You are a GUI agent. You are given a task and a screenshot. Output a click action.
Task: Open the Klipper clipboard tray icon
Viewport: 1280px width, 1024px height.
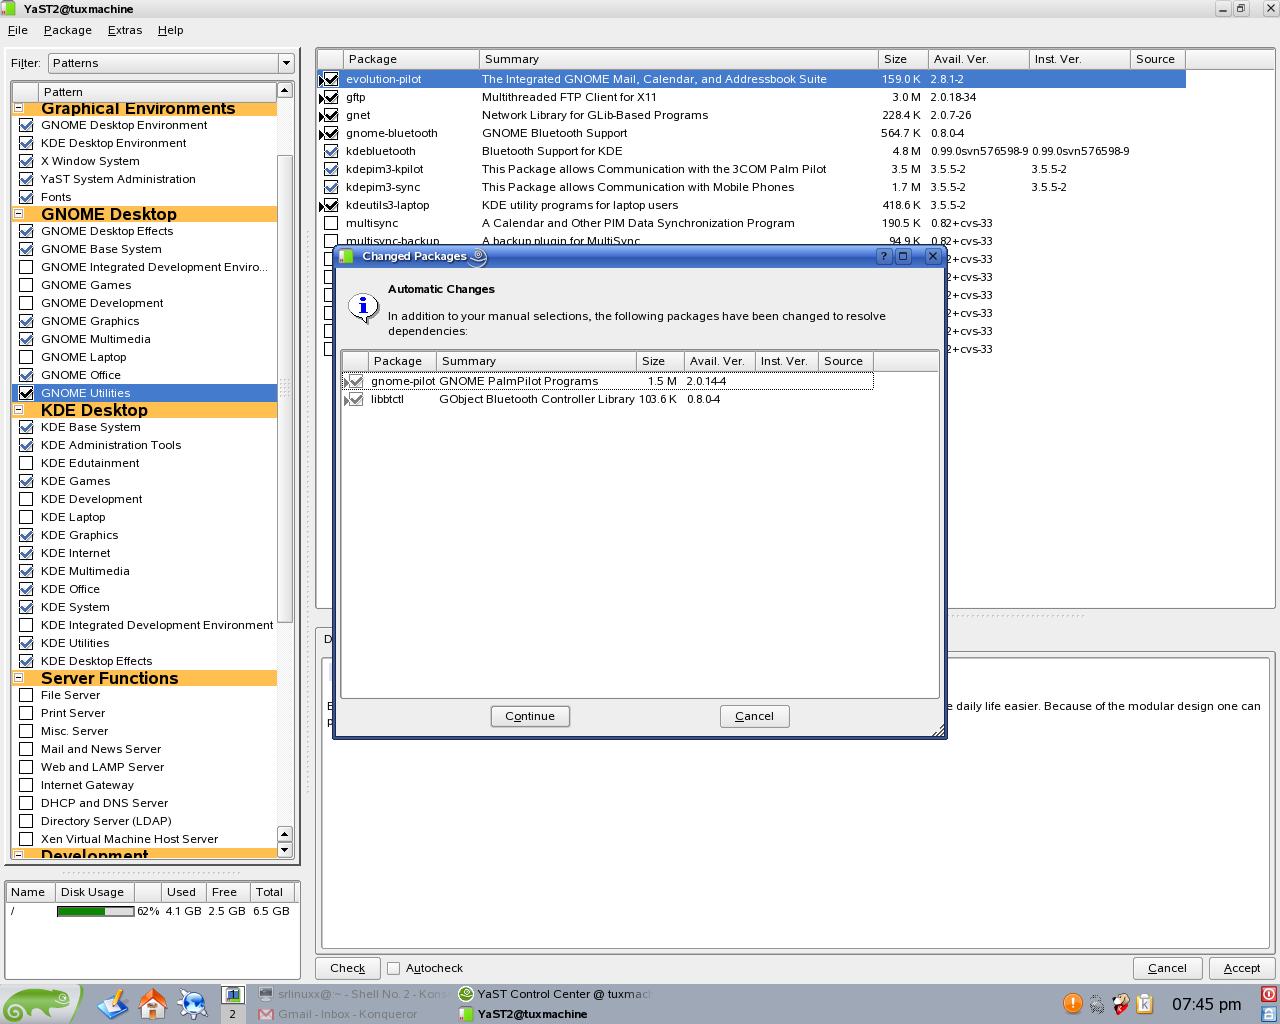[1145, 1004]
